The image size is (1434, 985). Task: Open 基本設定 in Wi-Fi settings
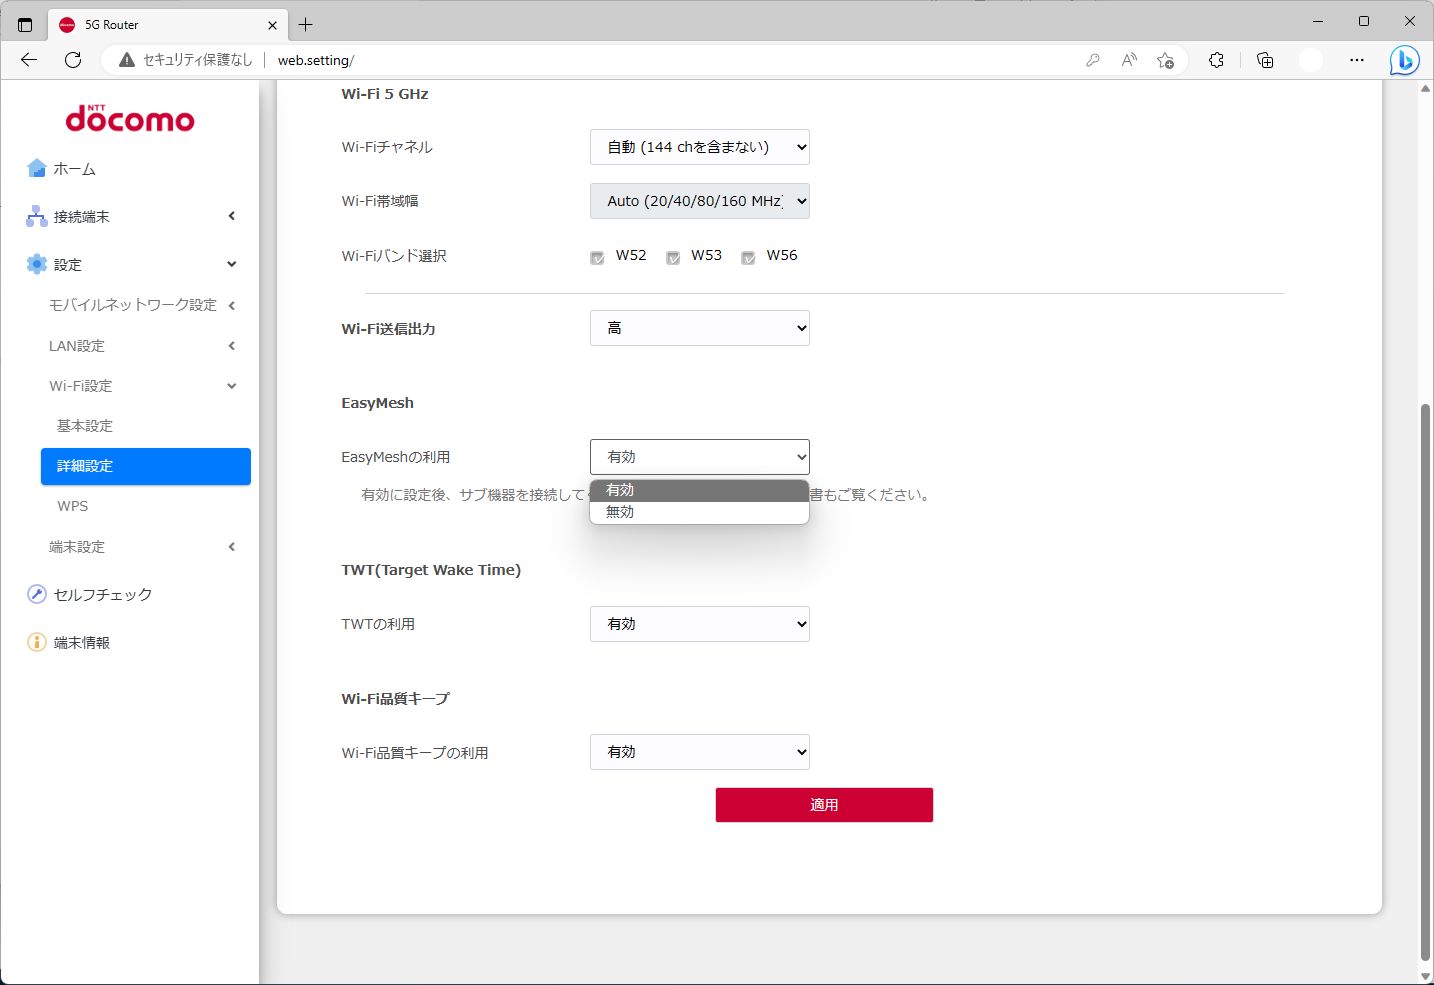tap(85, 426)
